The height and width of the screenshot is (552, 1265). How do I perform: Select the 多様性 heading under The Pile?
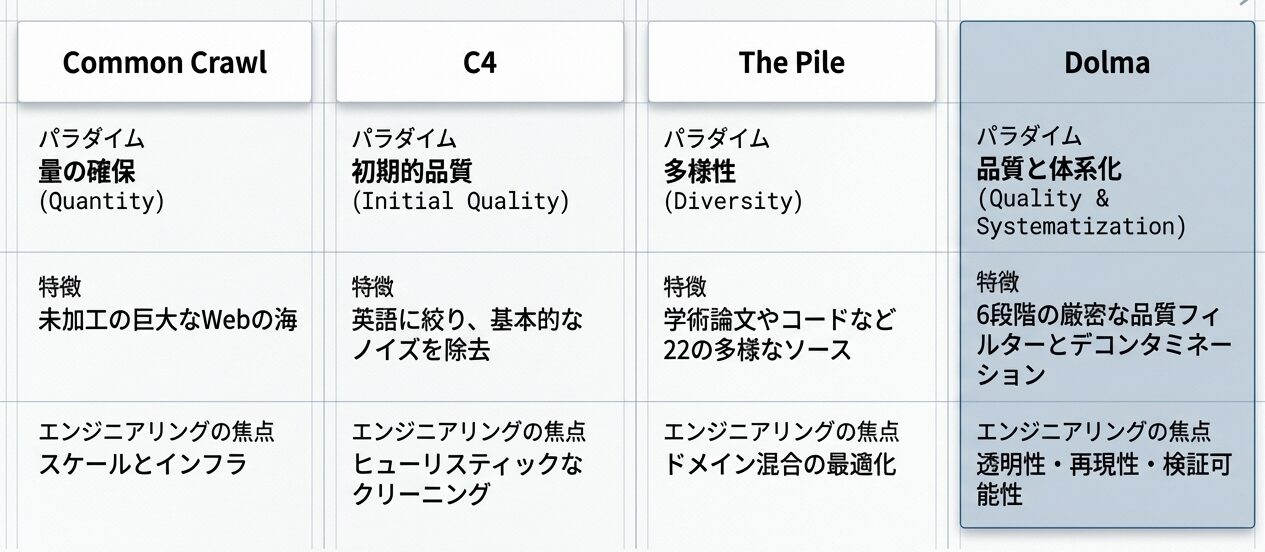click(700, 172)
